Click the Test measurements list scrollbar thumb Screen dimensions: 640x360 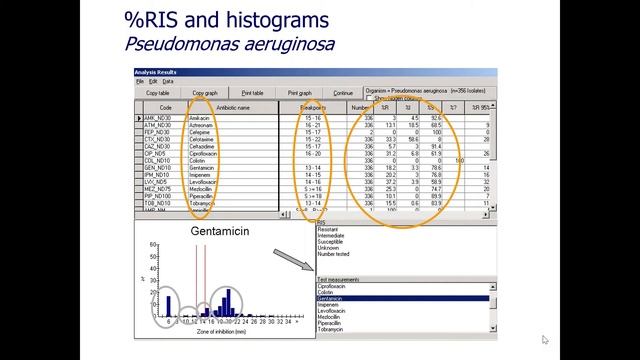(x=493, y=303)
